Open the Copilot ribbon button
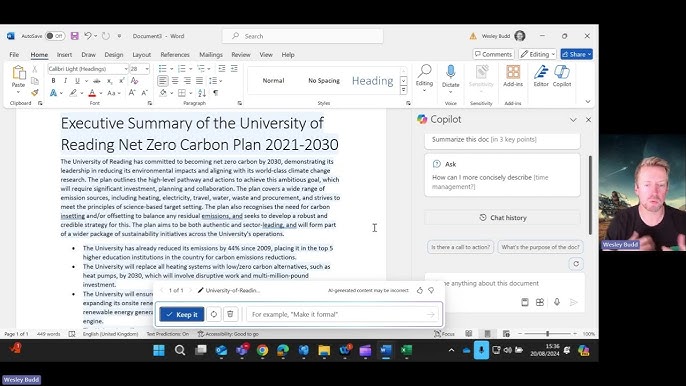The width and height of the screenshot is (686, 386). pos(562,76)
